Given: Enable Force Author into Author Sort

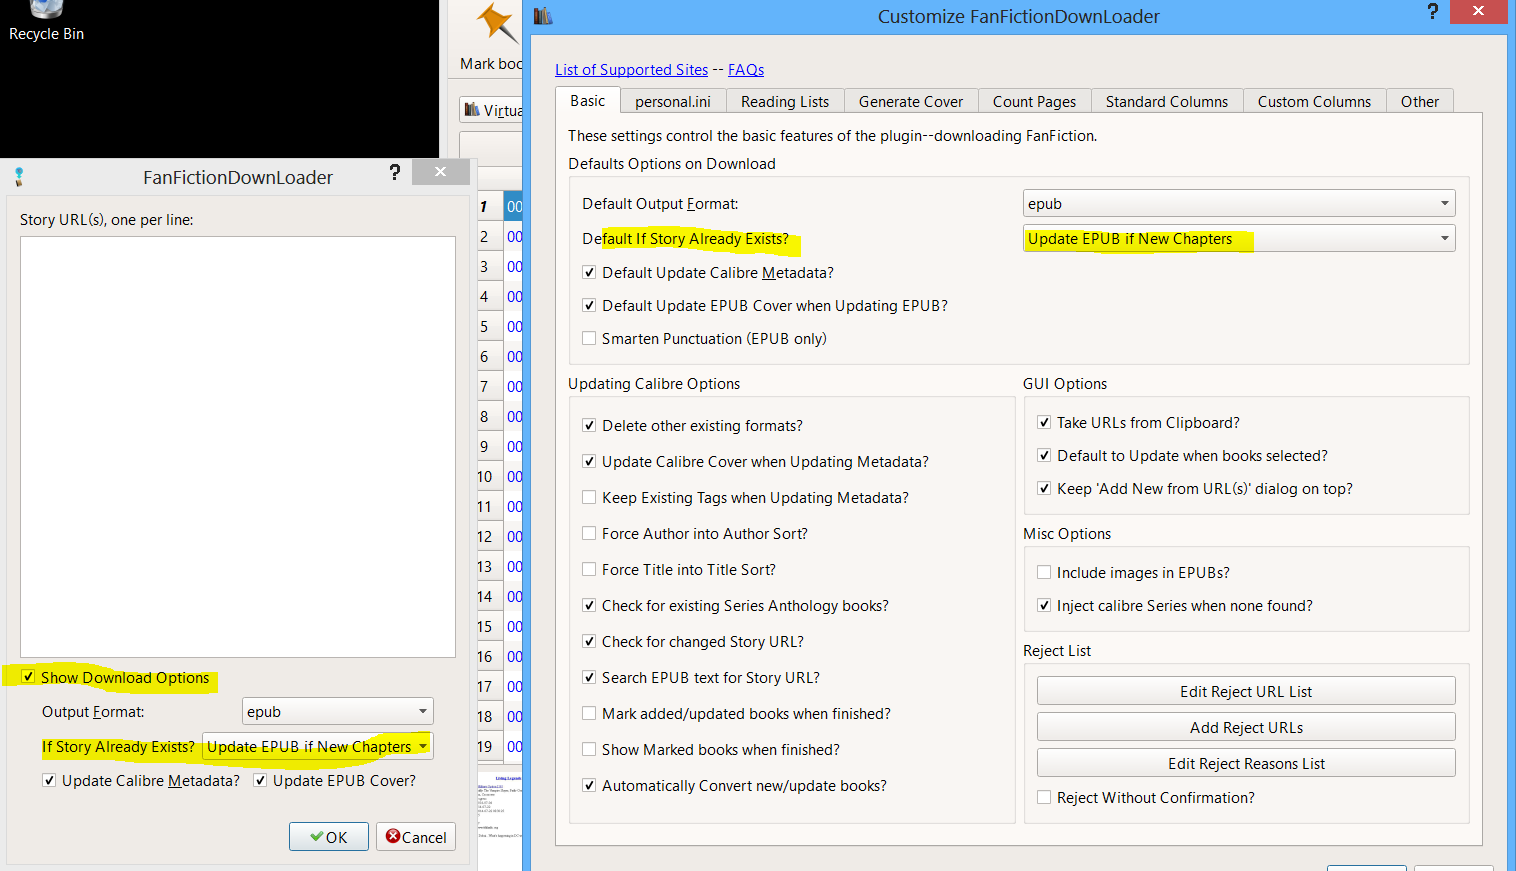Looking at the screenshot, I should tap(589, 533).
